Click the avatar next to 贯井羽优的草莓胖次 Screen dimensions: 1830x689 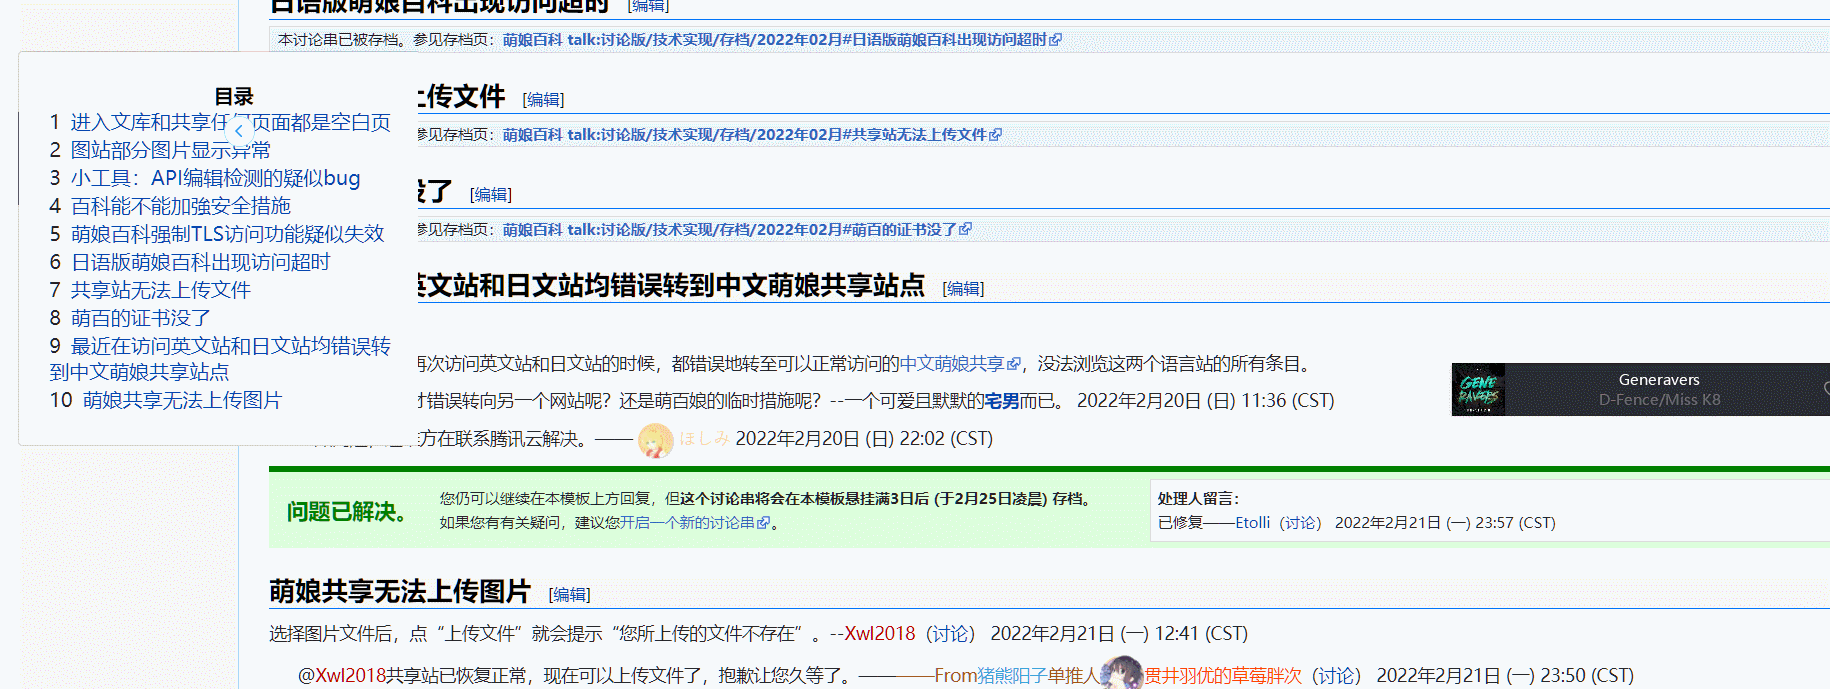[1123, 674]
